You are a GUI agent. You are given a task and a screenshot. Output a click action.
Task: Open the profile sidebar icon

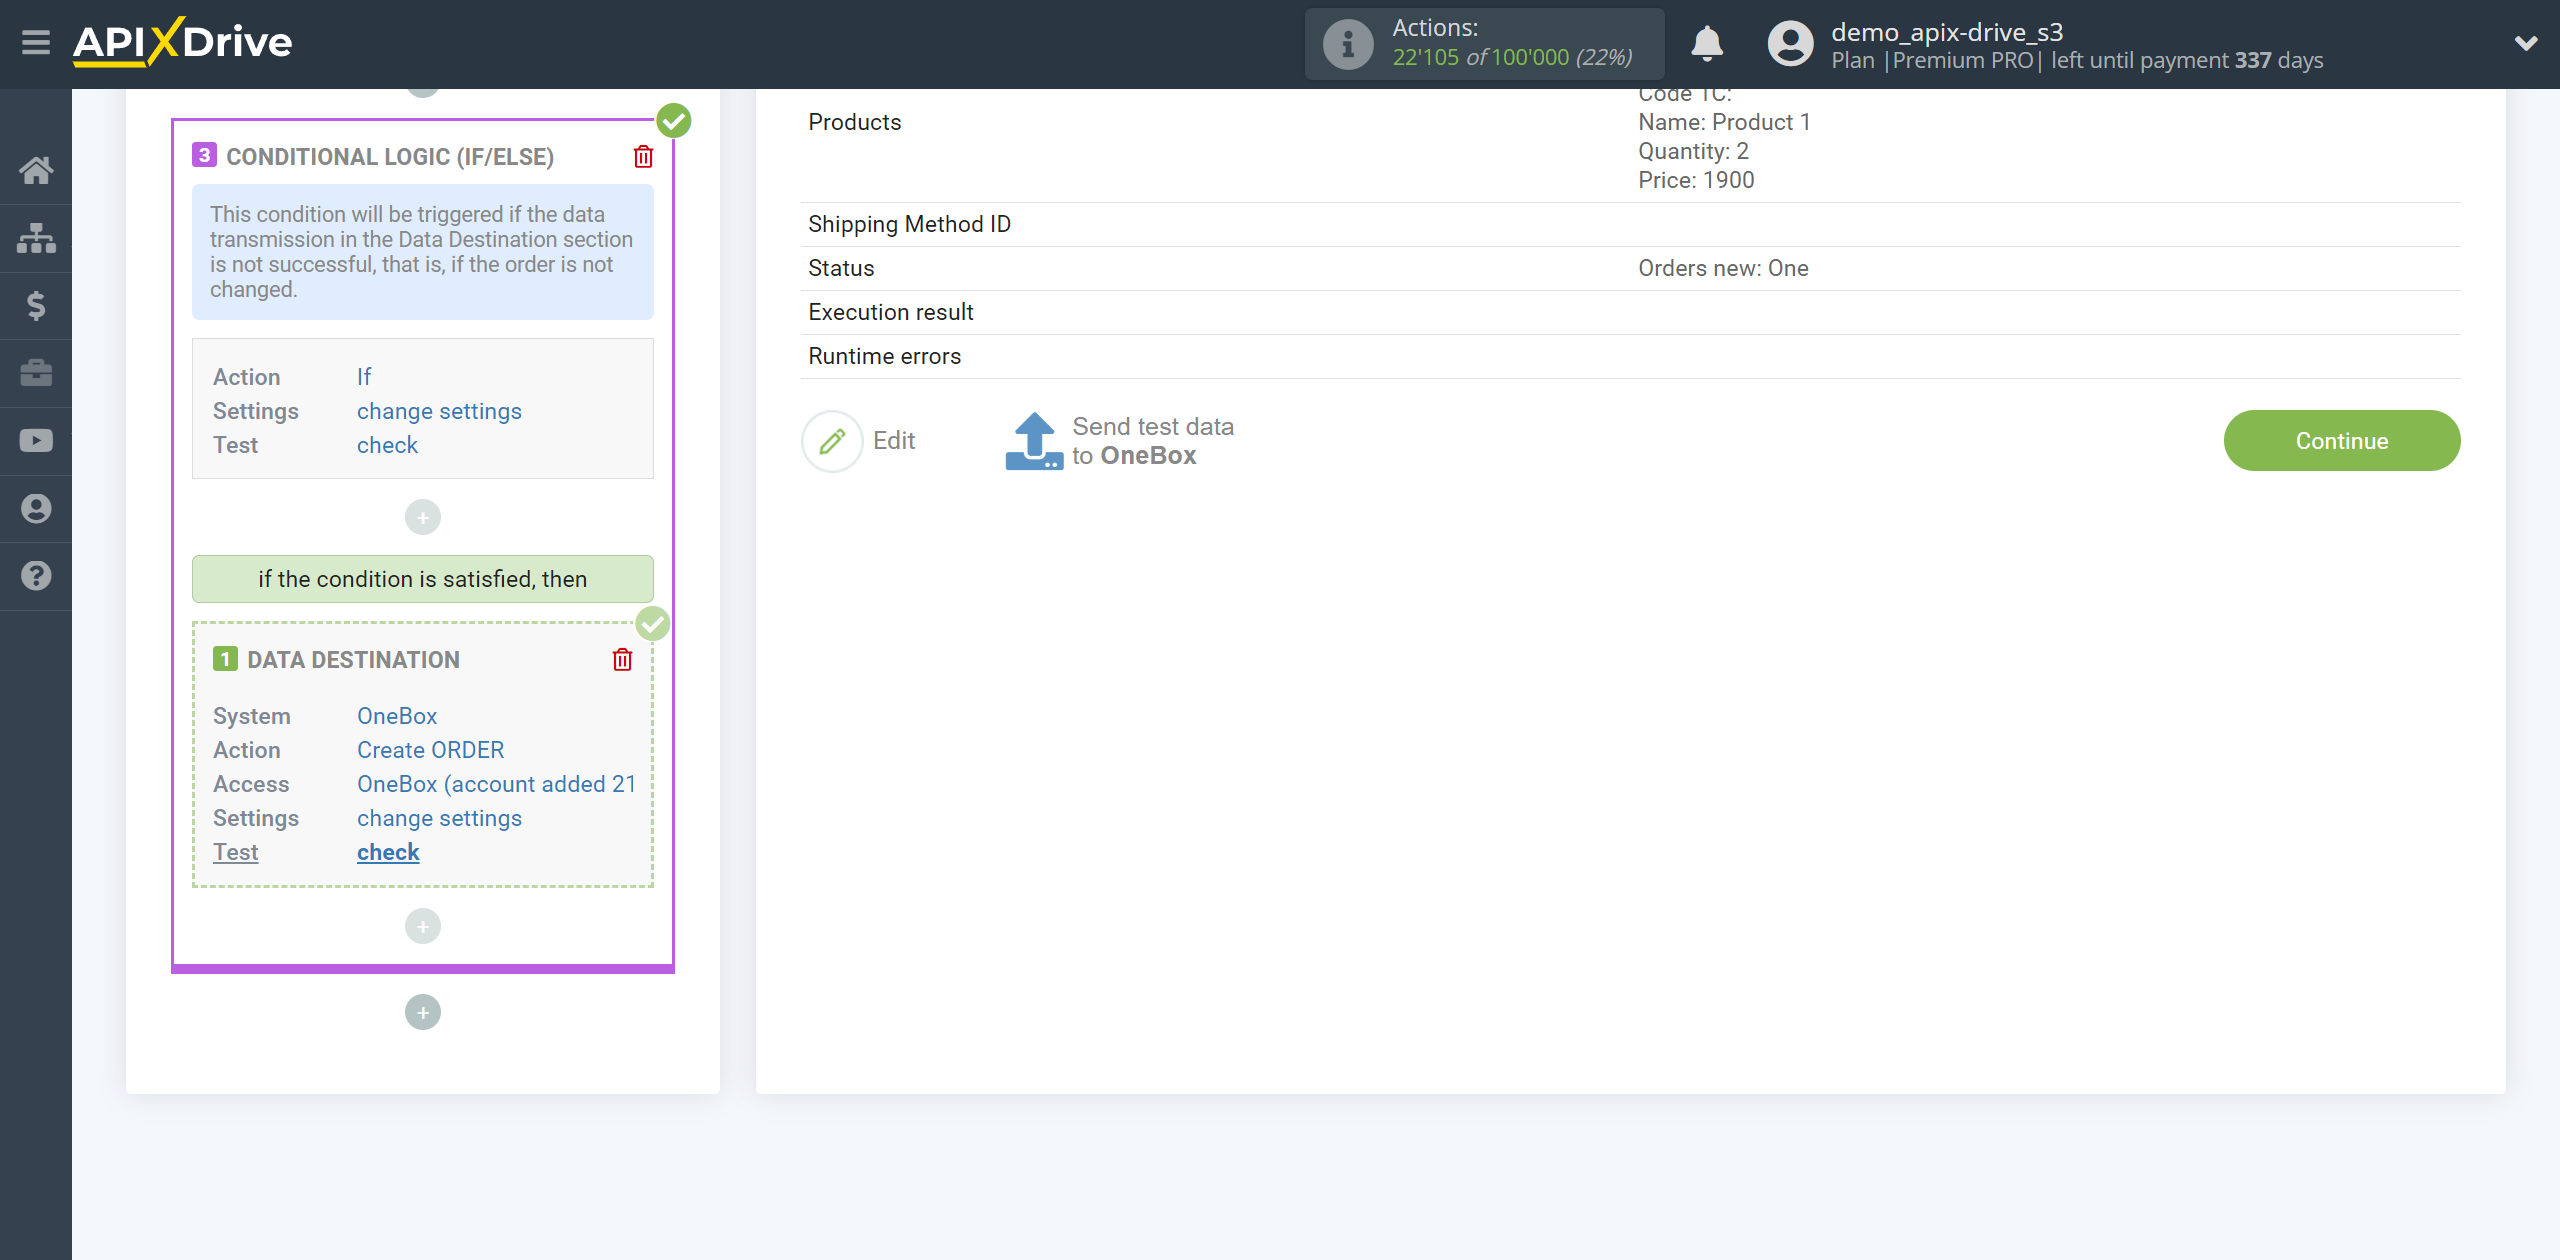36,509
